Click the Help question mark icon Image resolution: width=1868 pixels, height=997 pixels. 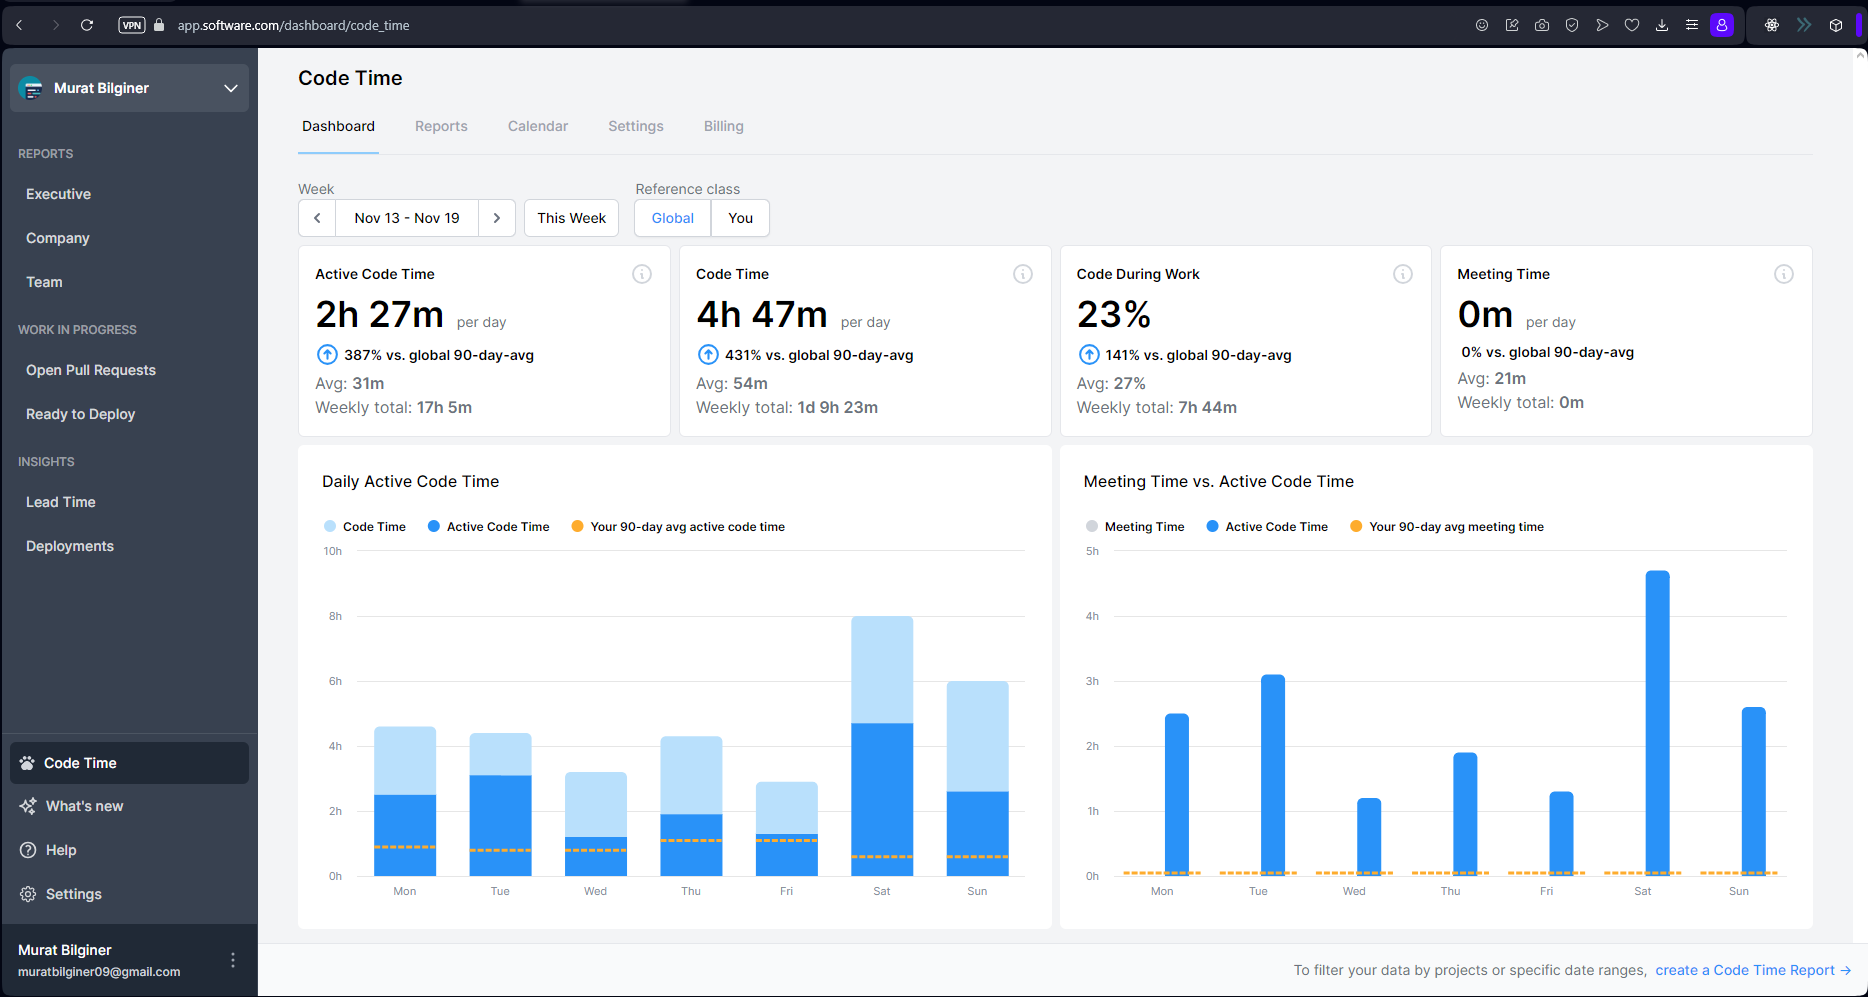[28, 850]
